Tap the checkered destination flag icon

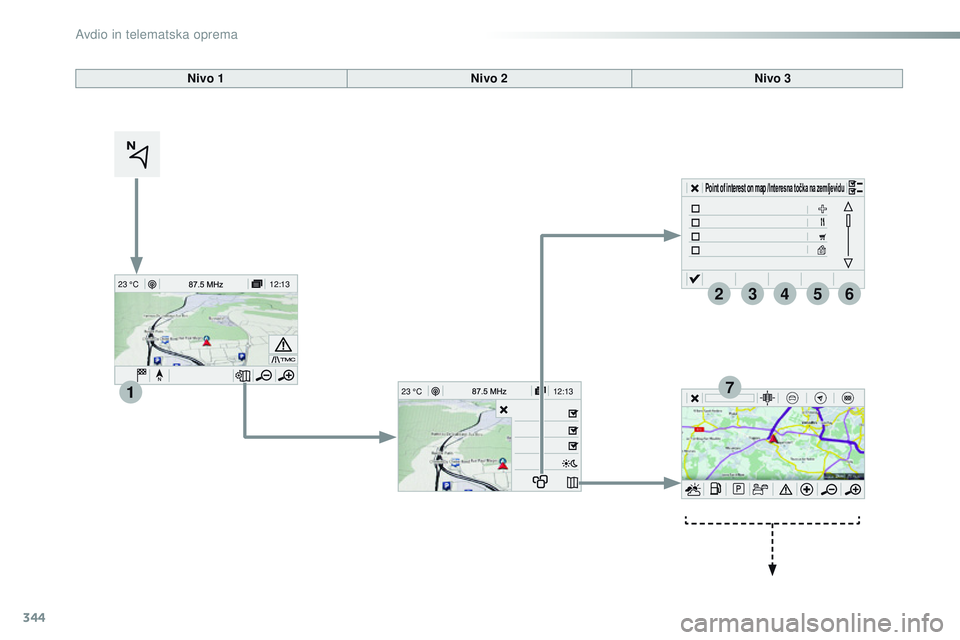tap(141, 375)
